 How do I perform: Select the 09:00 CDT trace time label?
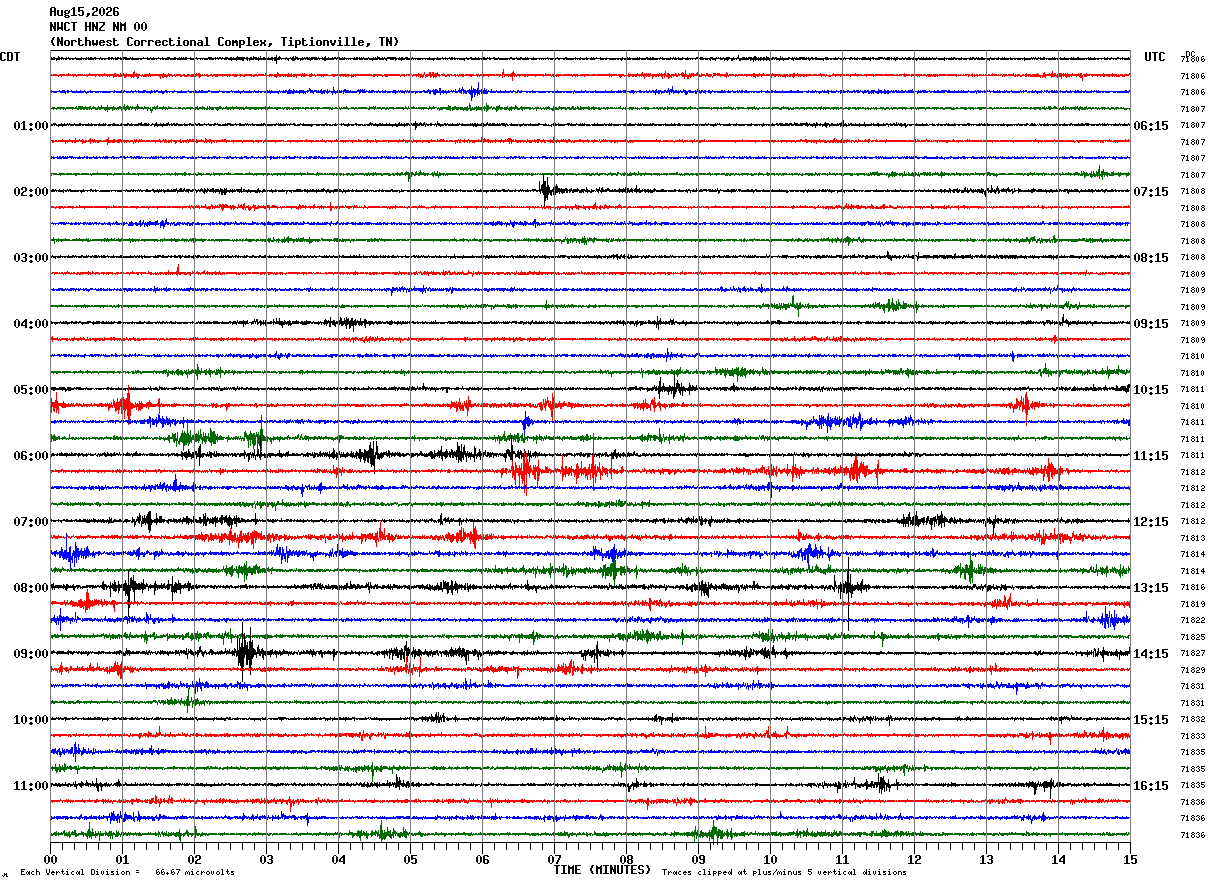[x=31, y=654]
